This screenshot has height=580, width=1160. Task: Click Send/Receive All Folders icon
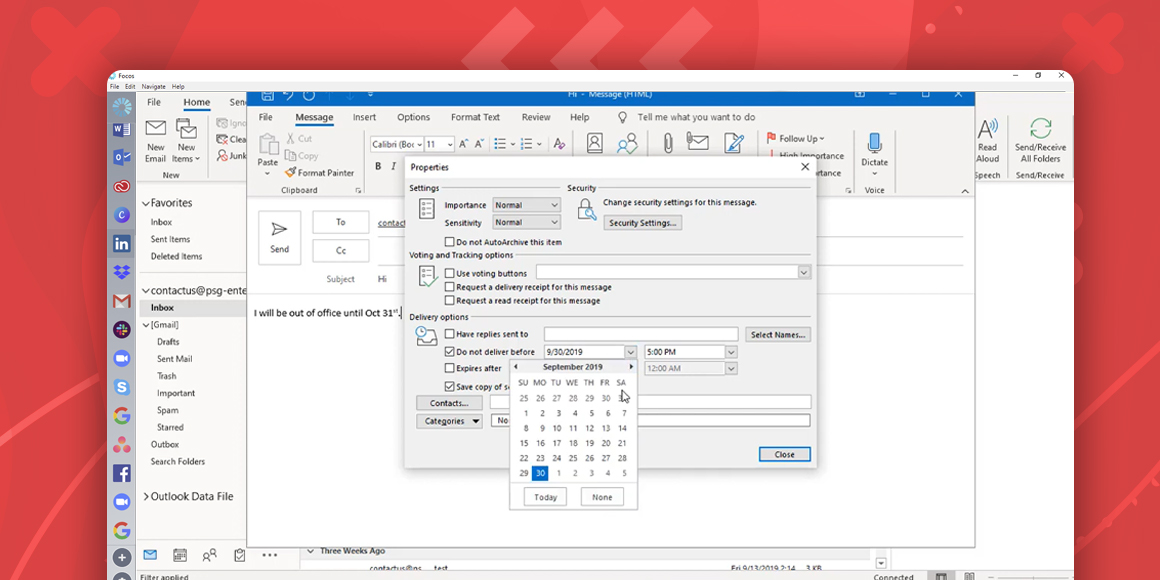click(x=1041, y=128)
